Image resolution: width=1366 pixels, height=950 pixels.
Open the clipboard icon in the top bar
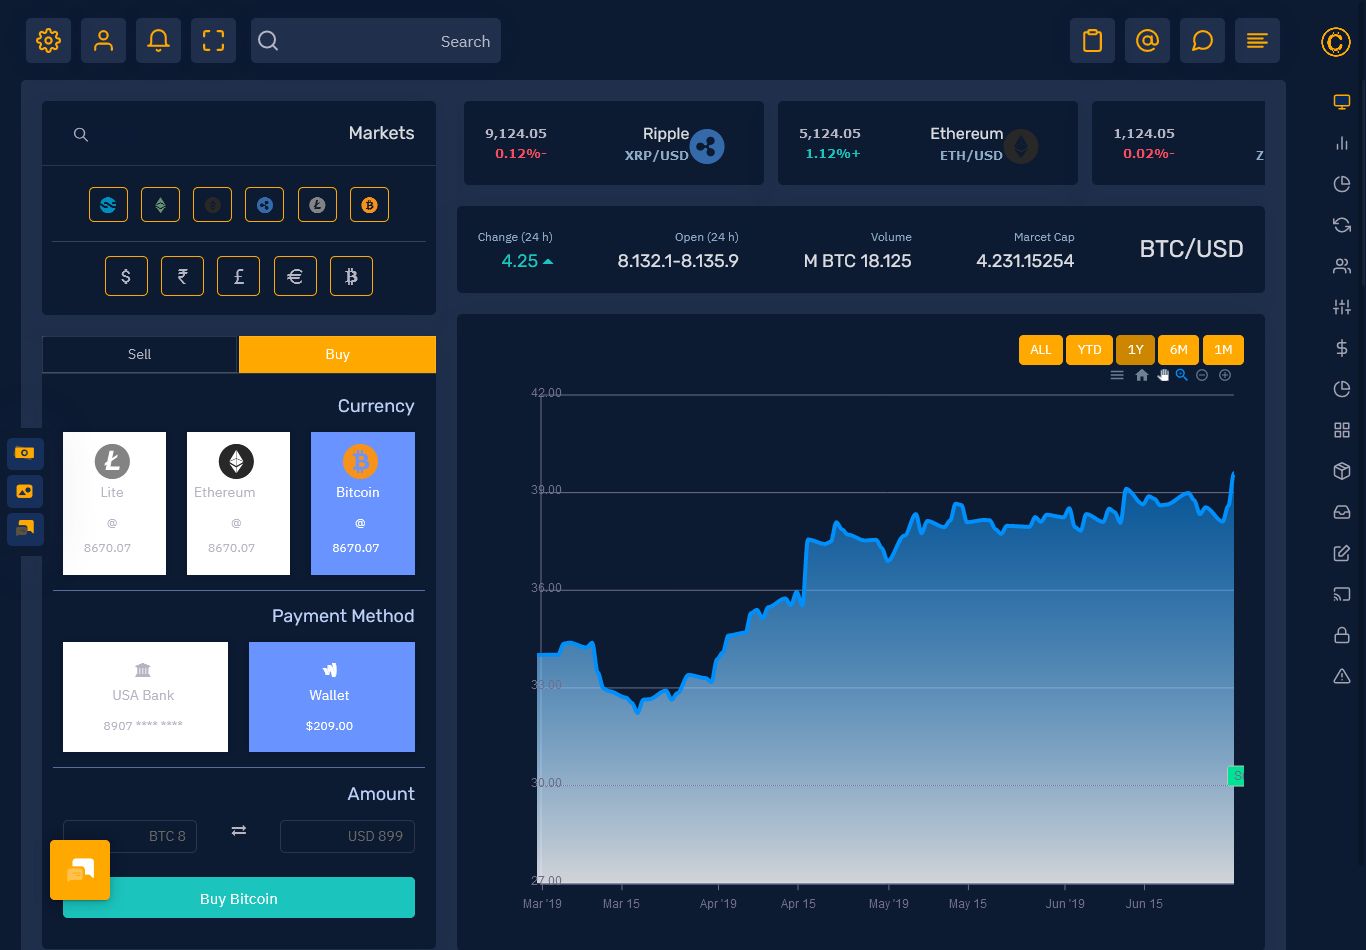point(1092,41)
